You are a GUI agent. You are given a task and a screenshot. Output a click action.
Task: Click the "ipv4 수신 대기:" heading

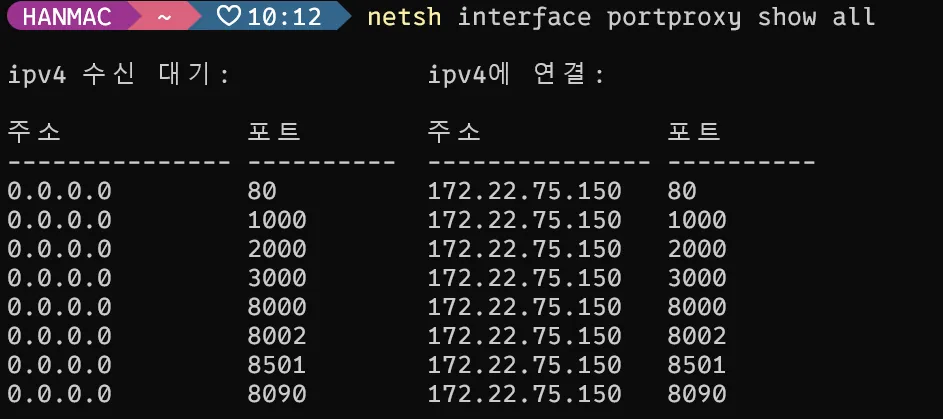point(118,76)
